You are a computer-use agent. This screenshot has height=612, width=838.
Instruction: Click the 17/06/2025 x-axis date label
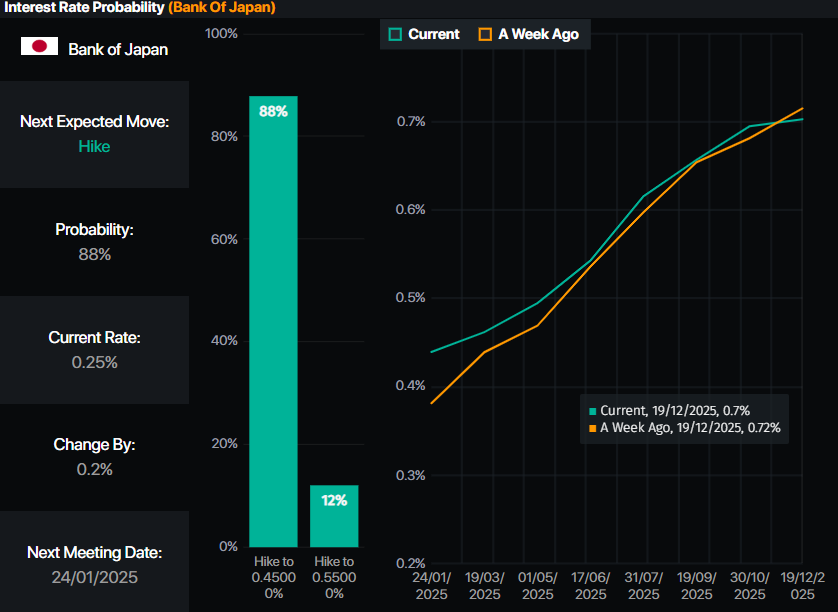[591, 585]
